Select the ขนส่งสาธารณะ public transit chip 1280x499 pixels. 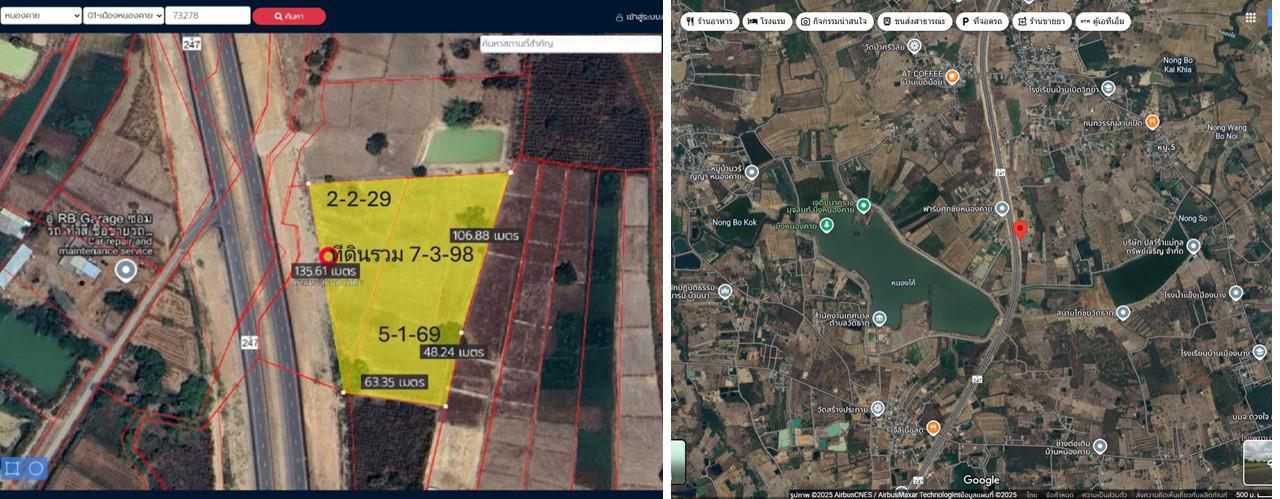click(914, 21)
